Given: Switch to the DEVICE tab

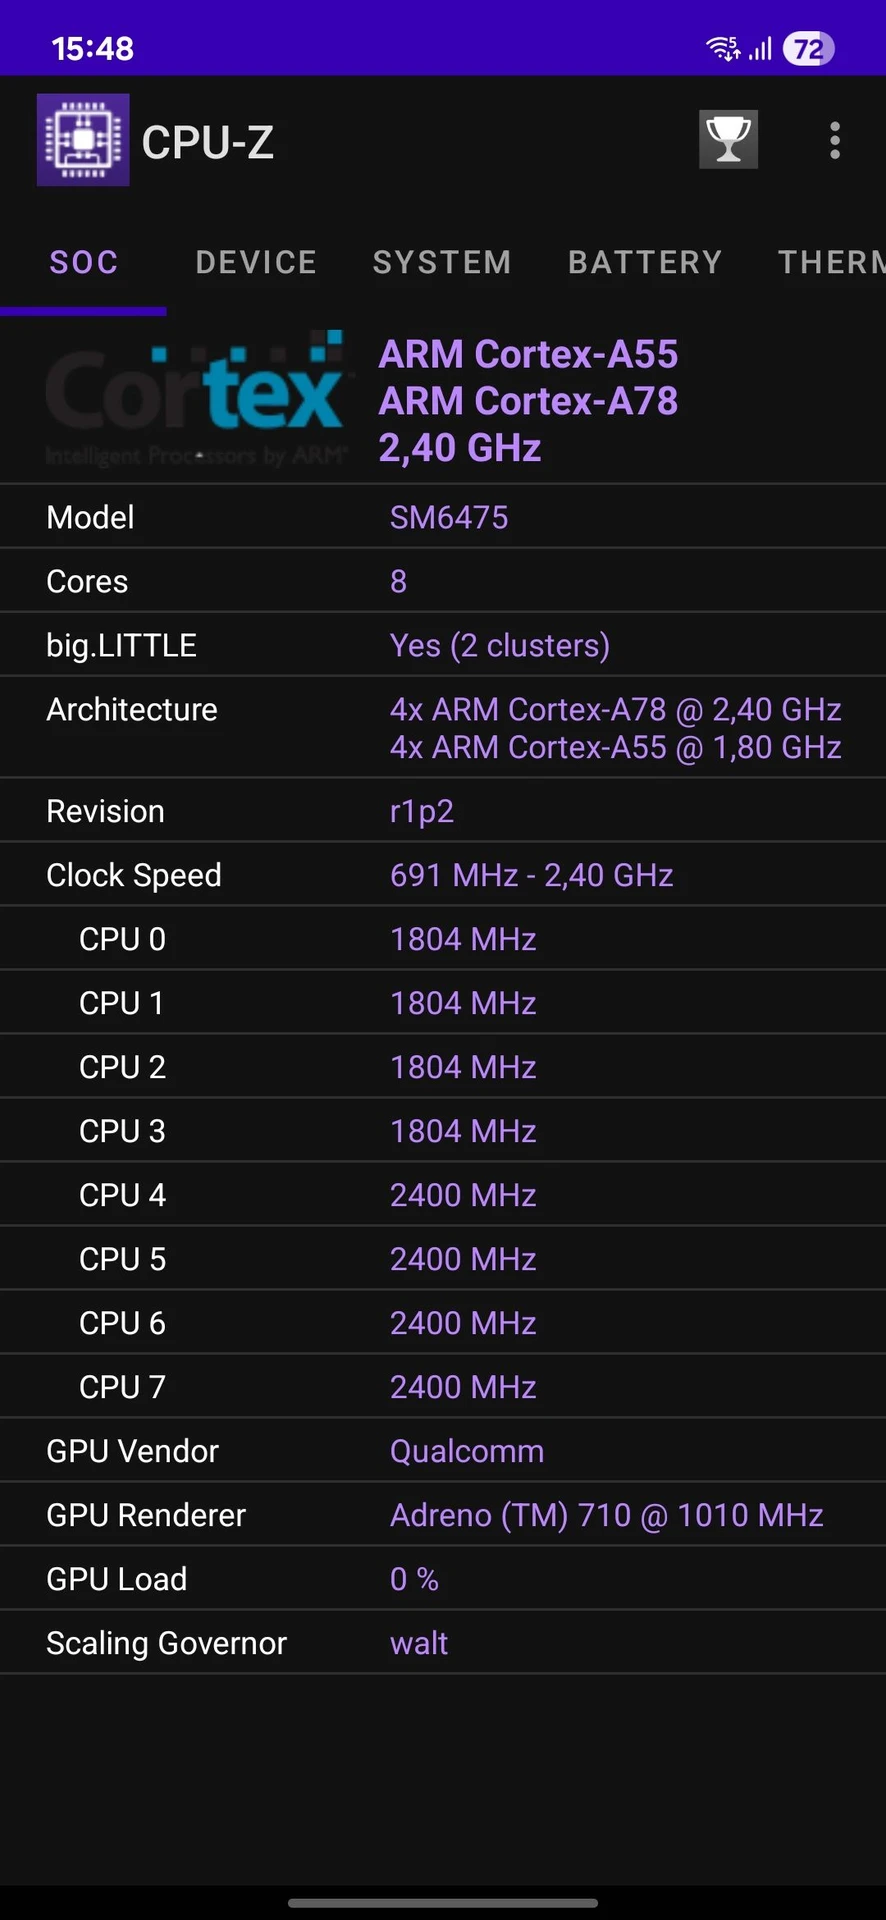Looking at the screenshot, I should [256, 262].
